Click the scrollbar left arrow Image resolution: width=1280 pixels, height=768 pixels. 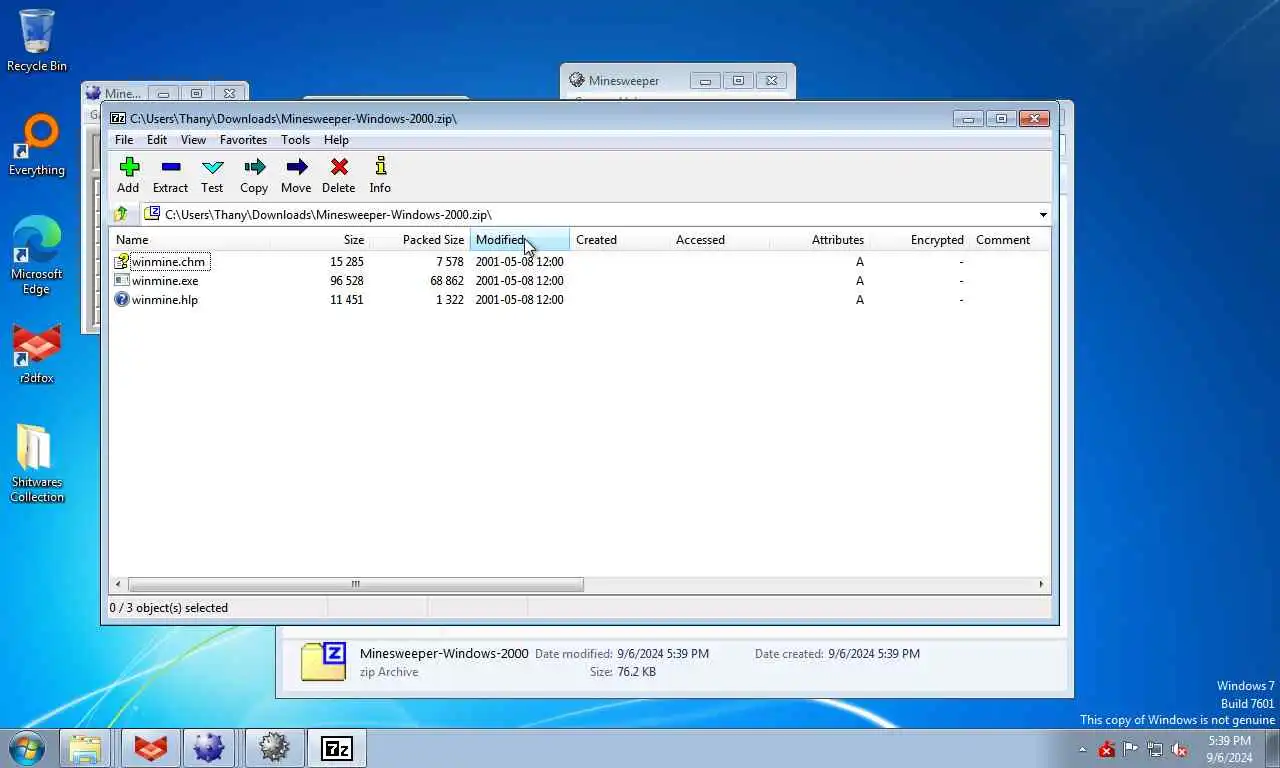point(118,584)
